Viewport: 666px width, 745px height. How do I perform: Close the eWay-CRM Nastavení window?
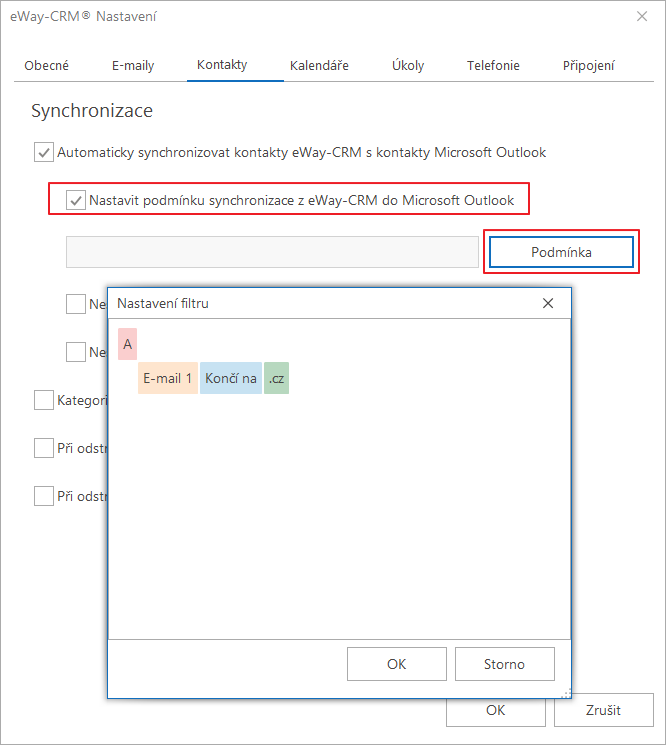[642, 16]
